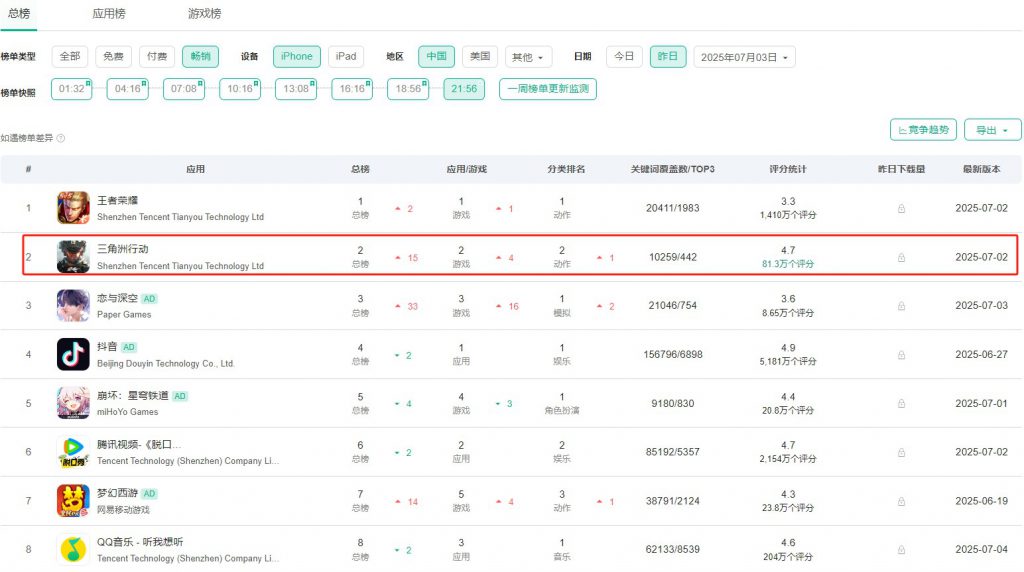The width and height of the screenshot is (1024, 572).
Task: Select the 01:32 snapshot
Action: pos(71,89)
